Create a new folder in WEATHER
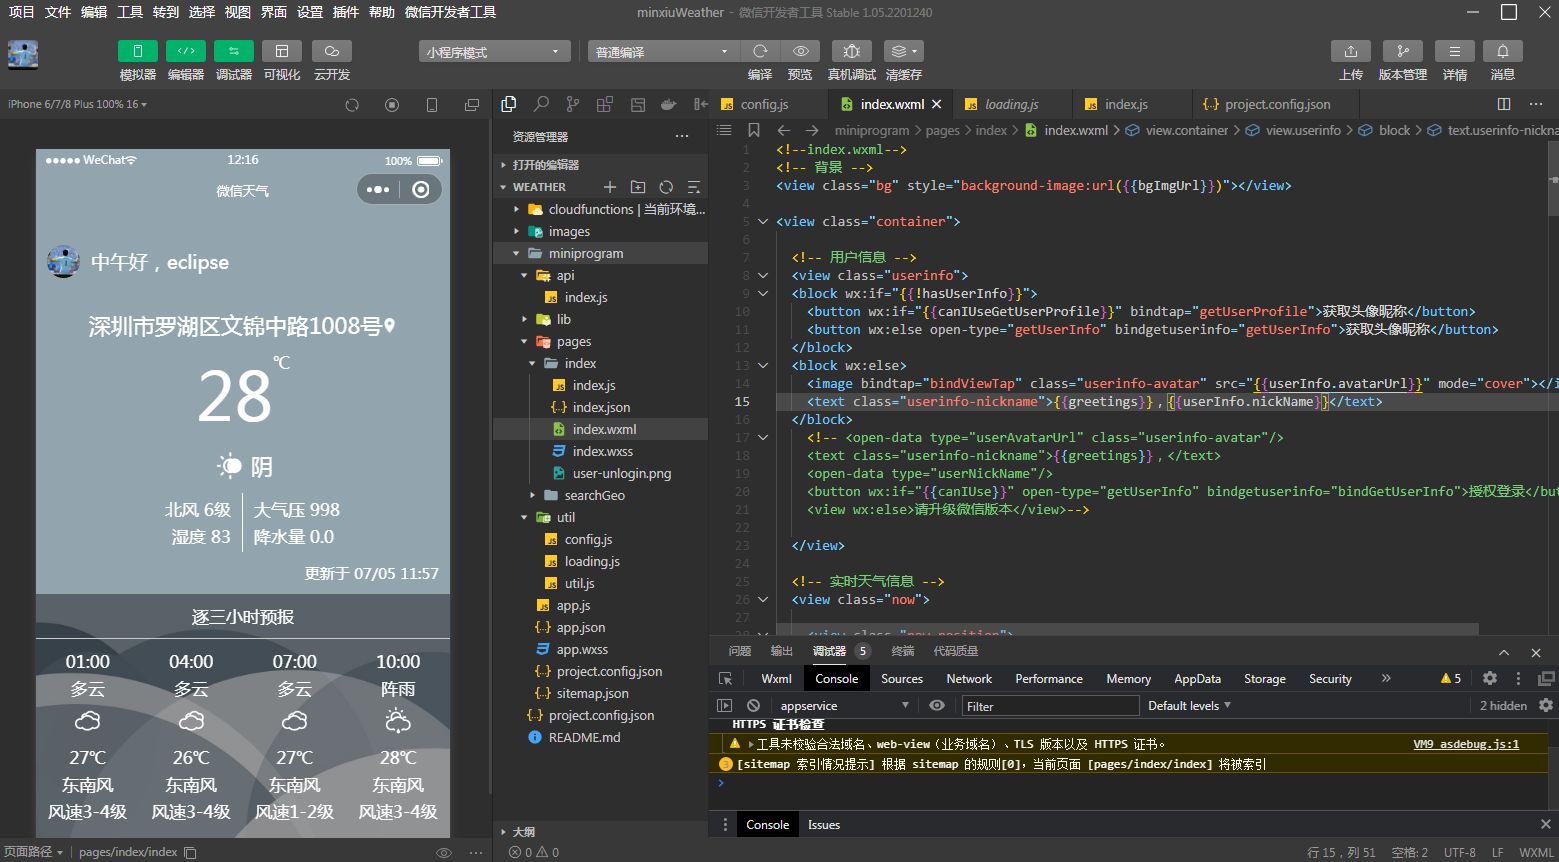This screenshot has width=1559, height=862. 638,187
